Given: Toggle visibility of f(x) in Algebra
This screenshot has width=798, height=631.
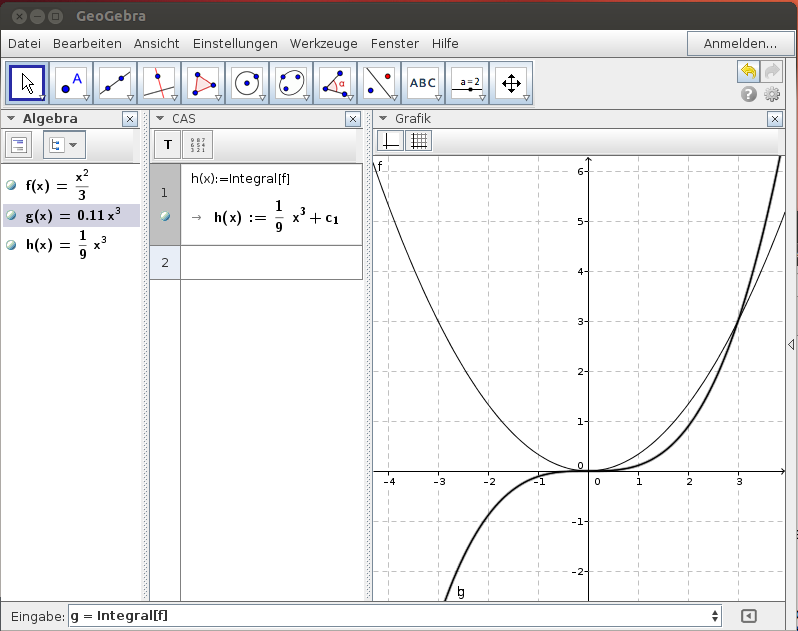Looking at the screenshot, I should [x=11, y=185].
